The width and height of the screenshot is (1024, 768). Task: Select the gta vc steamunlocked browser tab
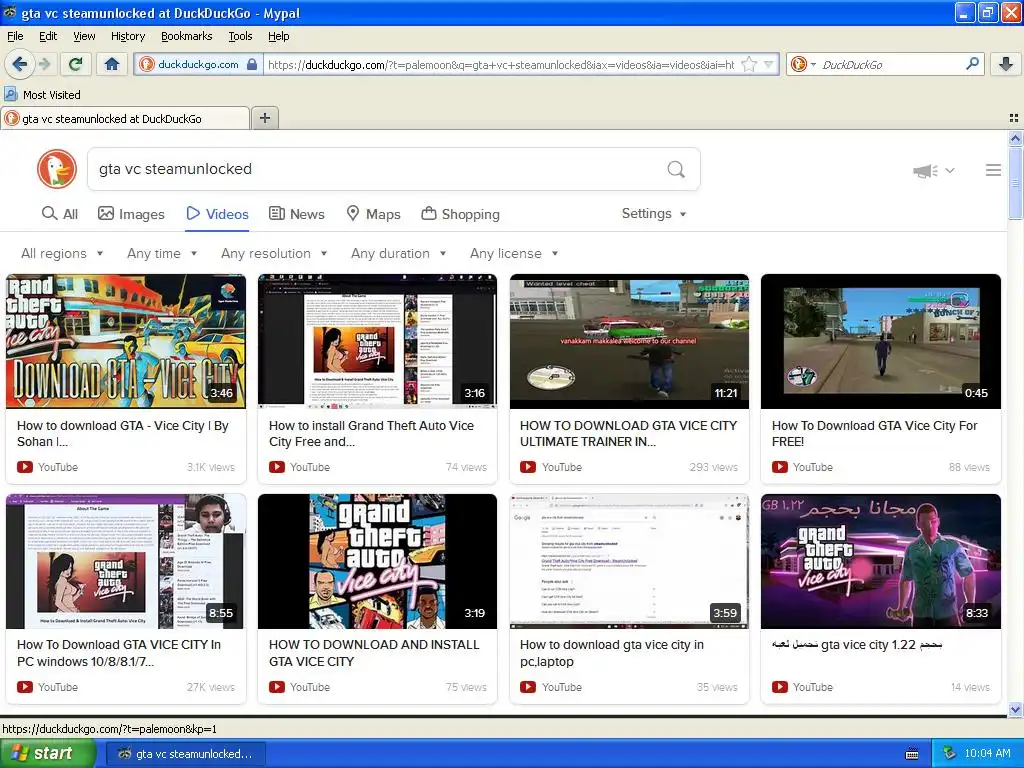125,118
